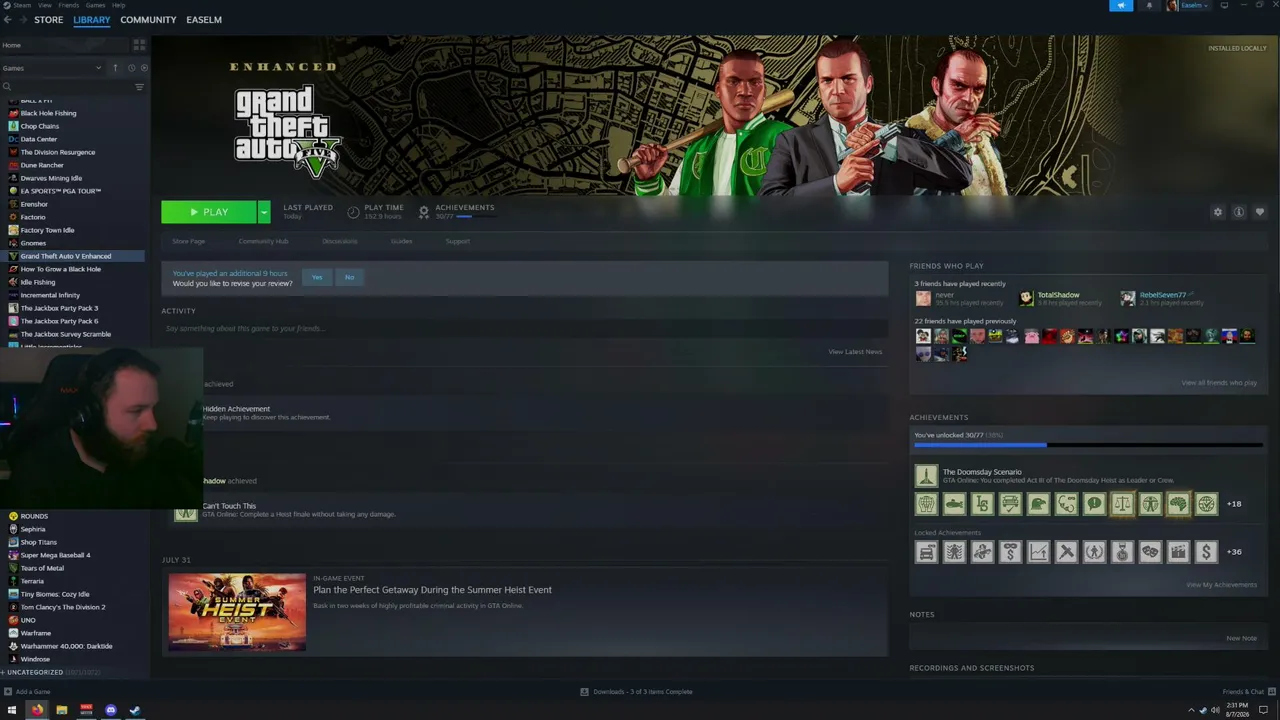This screenshot has height=720, width=1280.
Task: Select Home in the library sidebar
Action: pyautogui.click(x=65, y=45)
